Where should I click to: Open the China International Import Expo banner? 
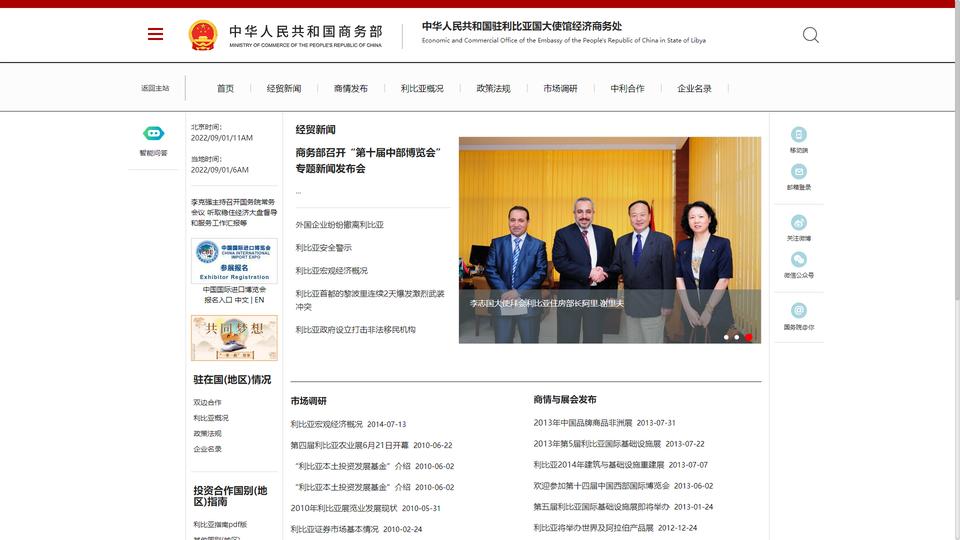click(x=234, y=261)
